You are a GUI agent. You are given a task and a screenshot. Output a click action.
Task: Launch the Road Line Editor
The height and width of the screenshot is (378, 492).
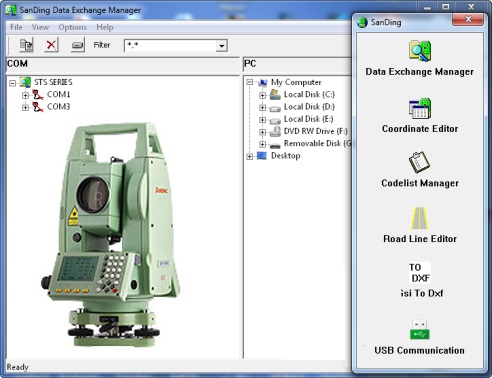click(420, 218)
